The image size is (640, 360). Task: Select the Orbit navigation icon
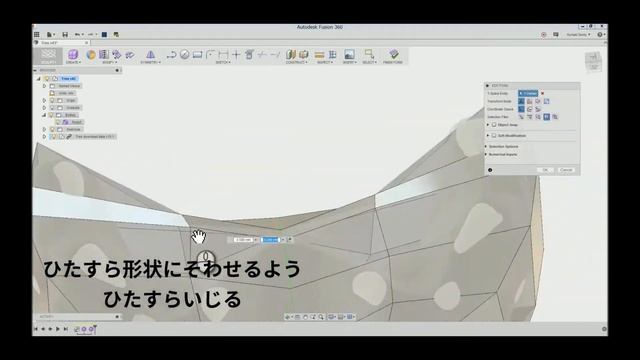288,317
